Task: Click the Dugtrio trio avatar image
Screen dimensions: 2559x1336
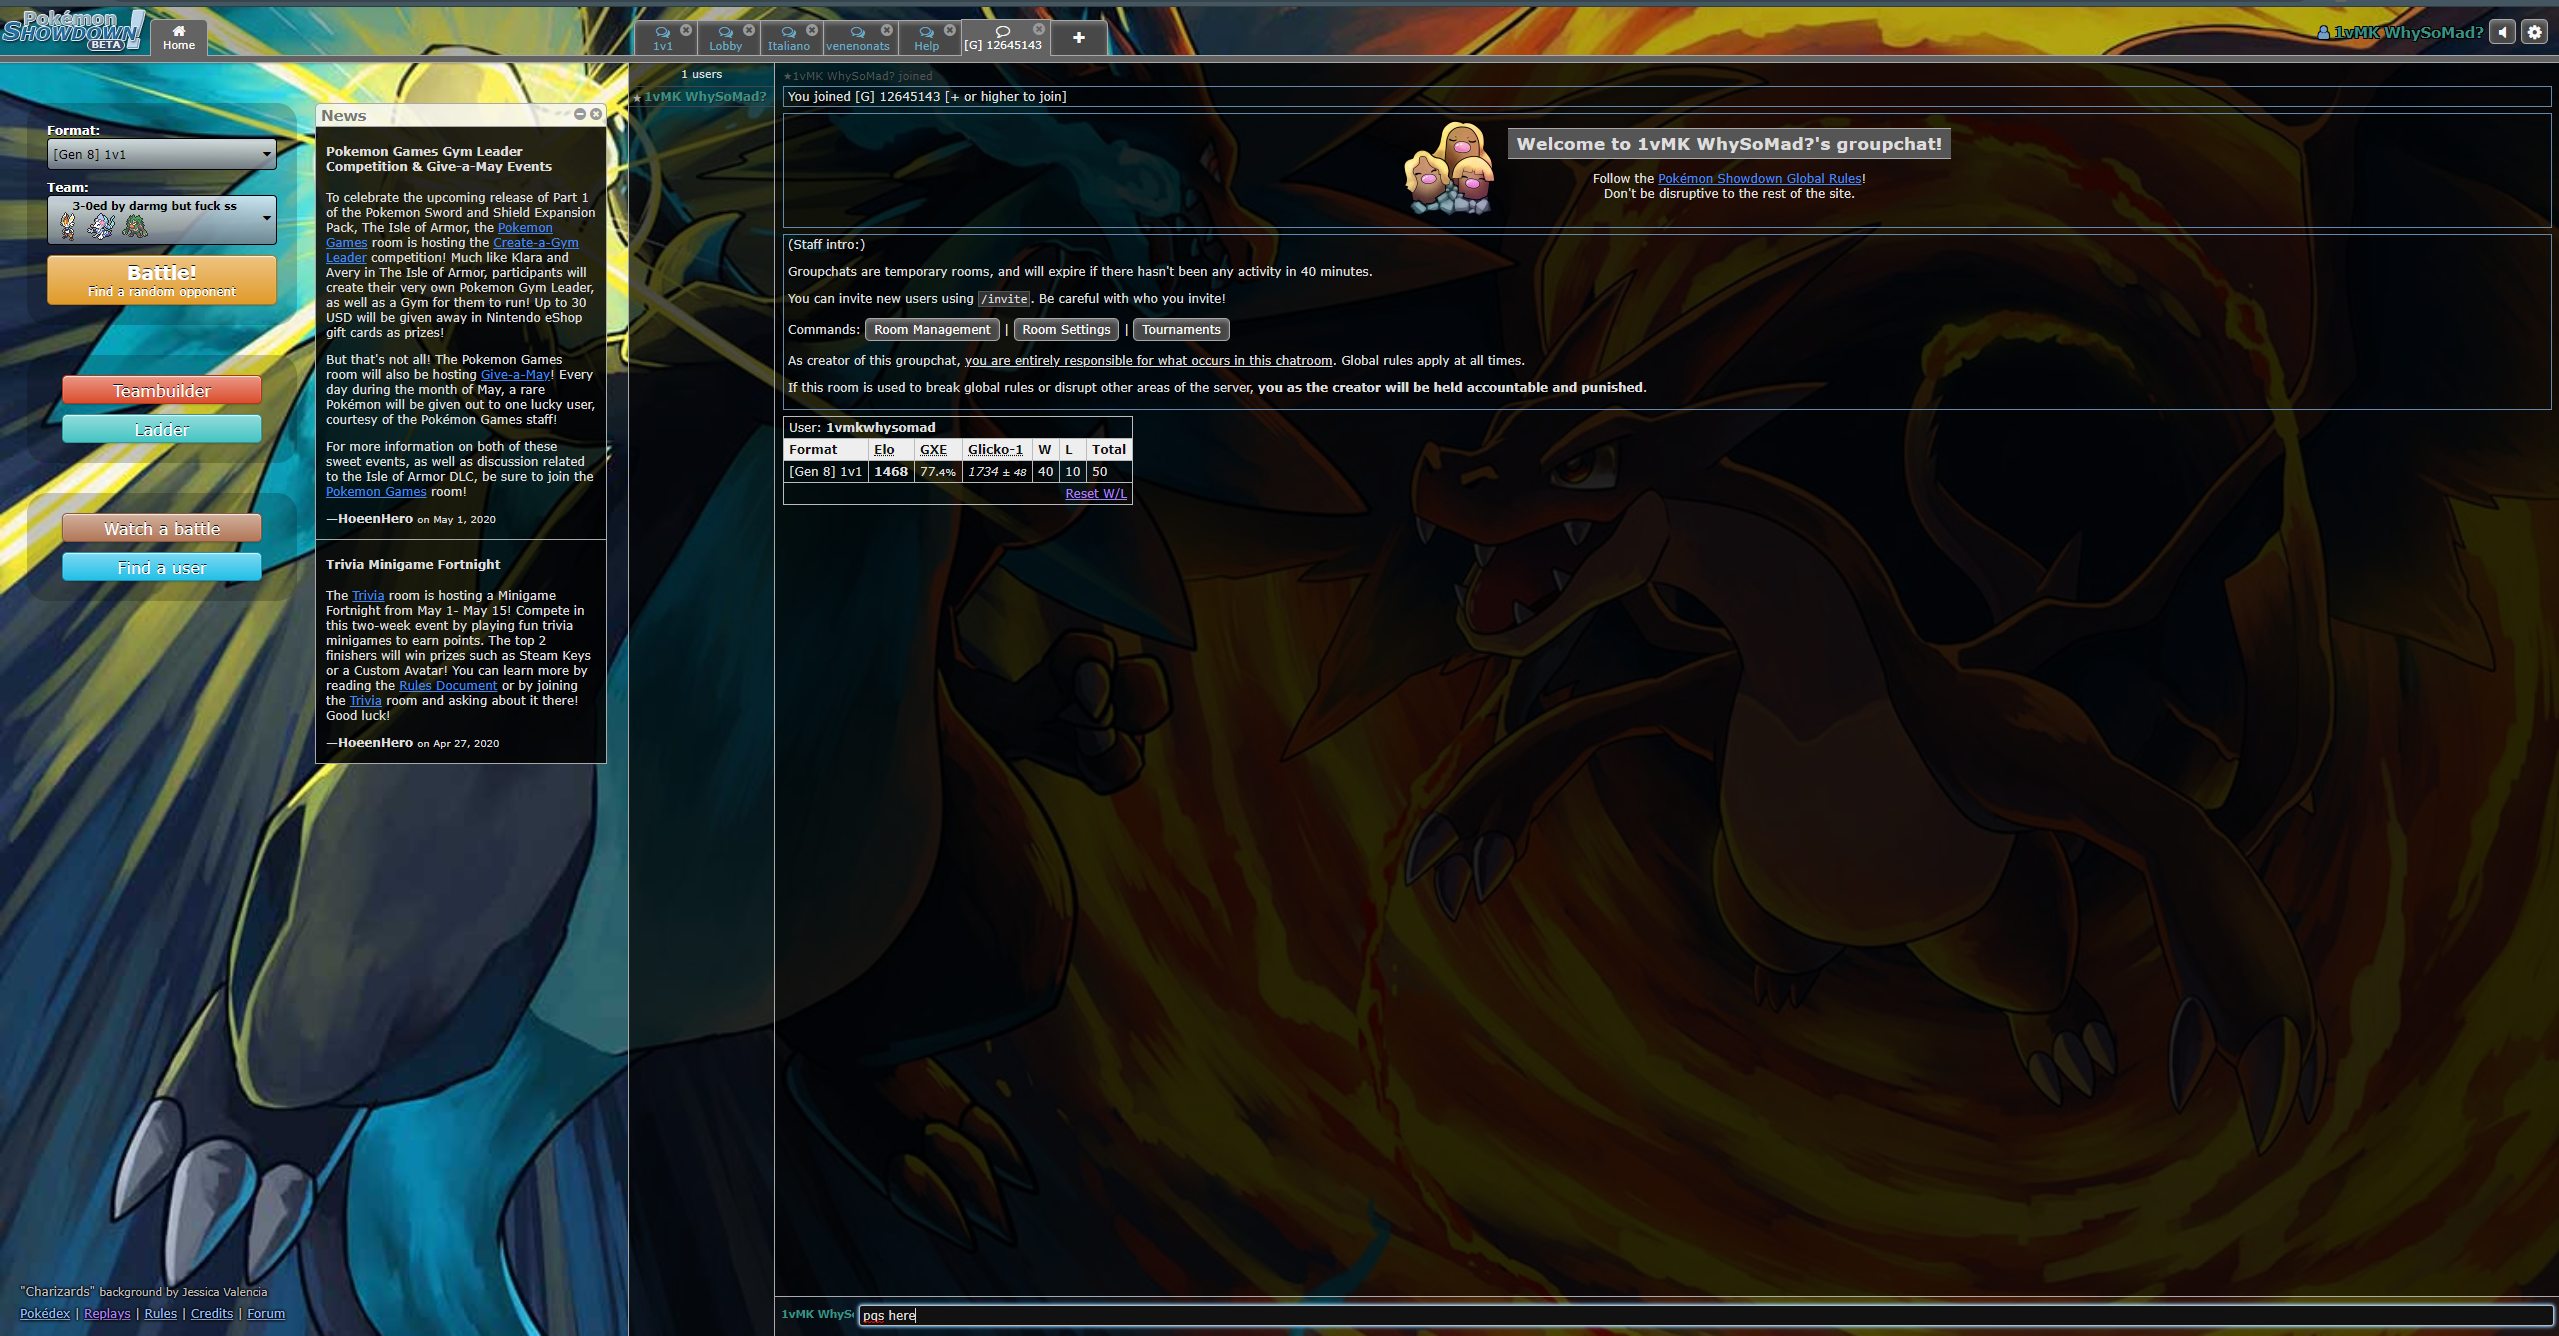Action: coord(1450,168)
